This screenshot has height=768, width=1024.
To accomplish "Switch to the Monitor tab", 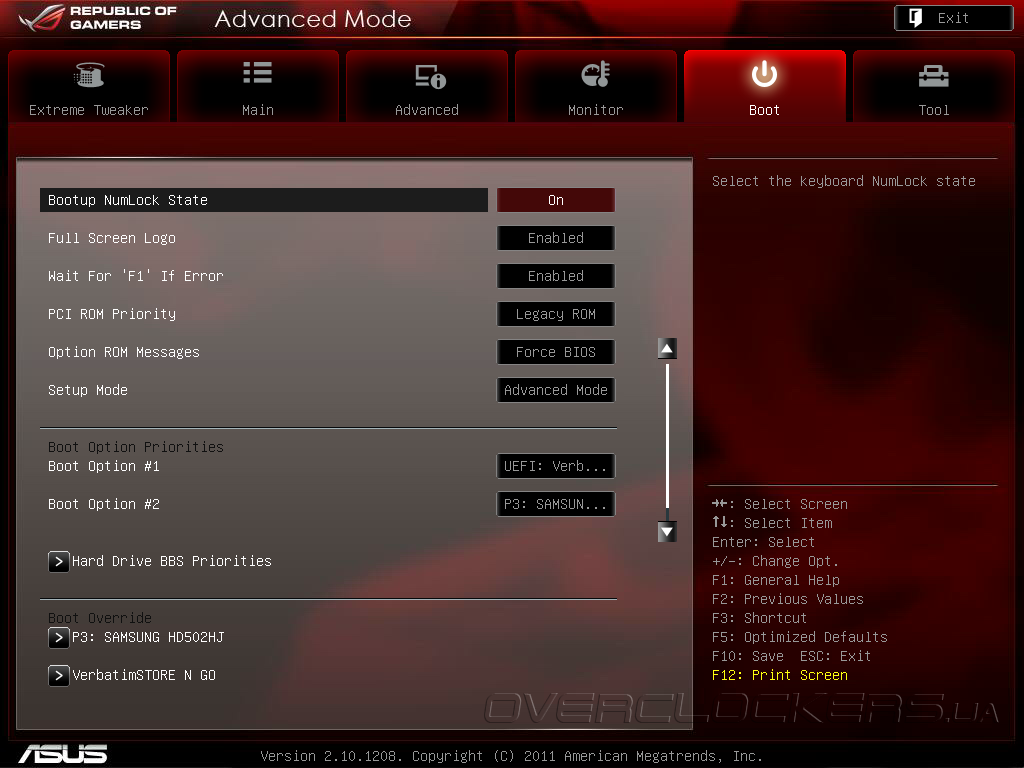I will pyautogui.click(x=596, y=86).
